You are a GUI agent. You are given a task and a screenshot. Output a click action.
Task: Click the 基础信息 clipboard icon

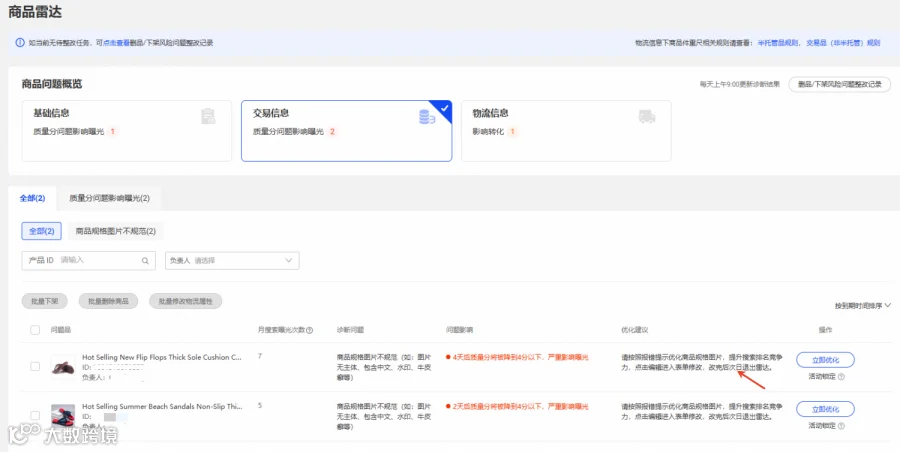(x=208, y=117)
